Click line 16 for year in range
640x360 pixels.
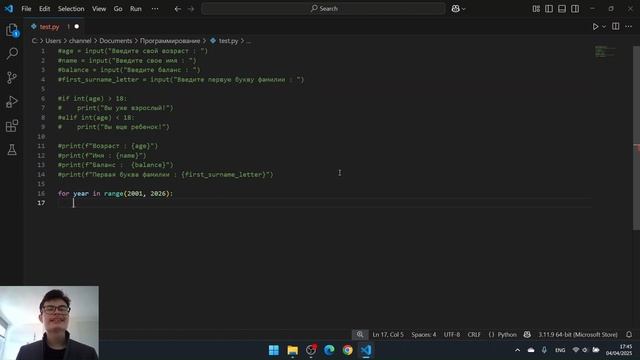coord(116,193)
